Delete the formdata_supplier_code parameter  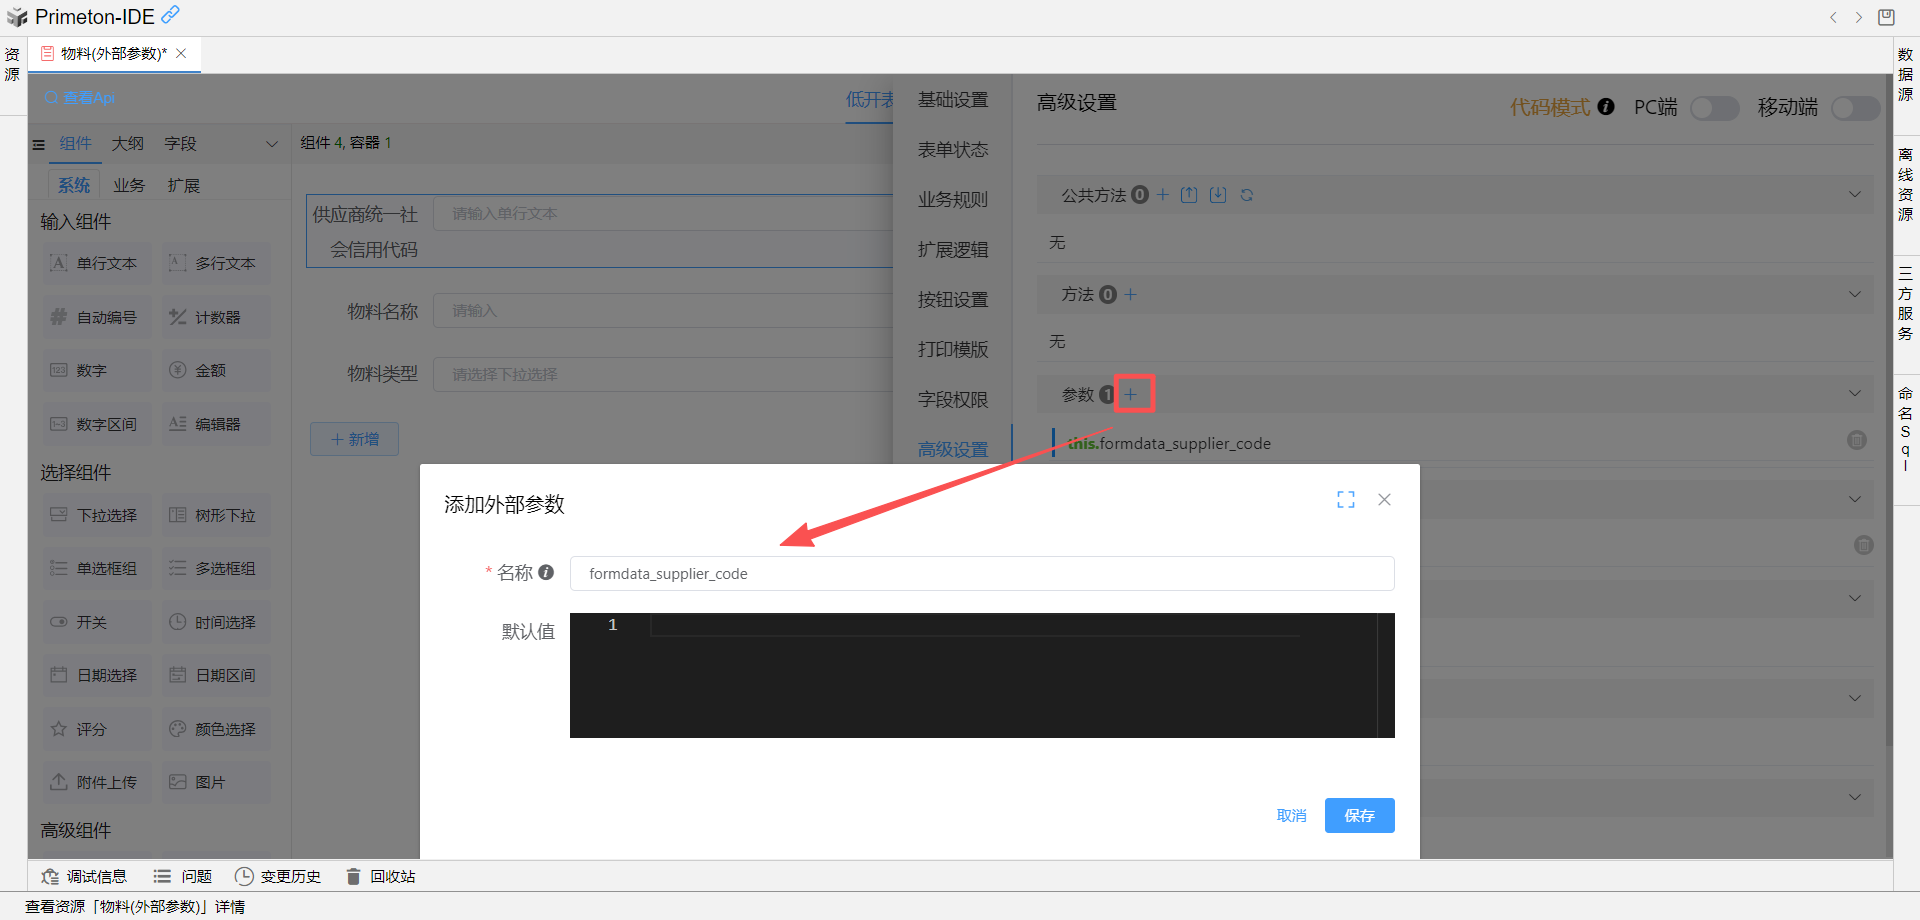[x=1856, y=441]
